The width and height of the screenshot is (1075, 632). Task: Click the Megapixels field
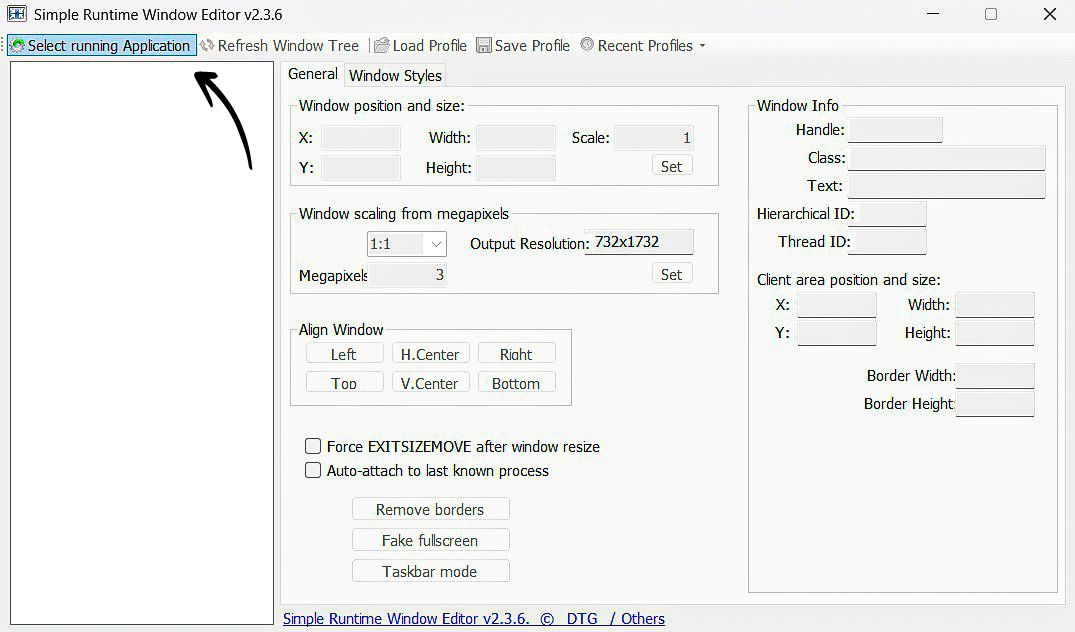[407, 275]
